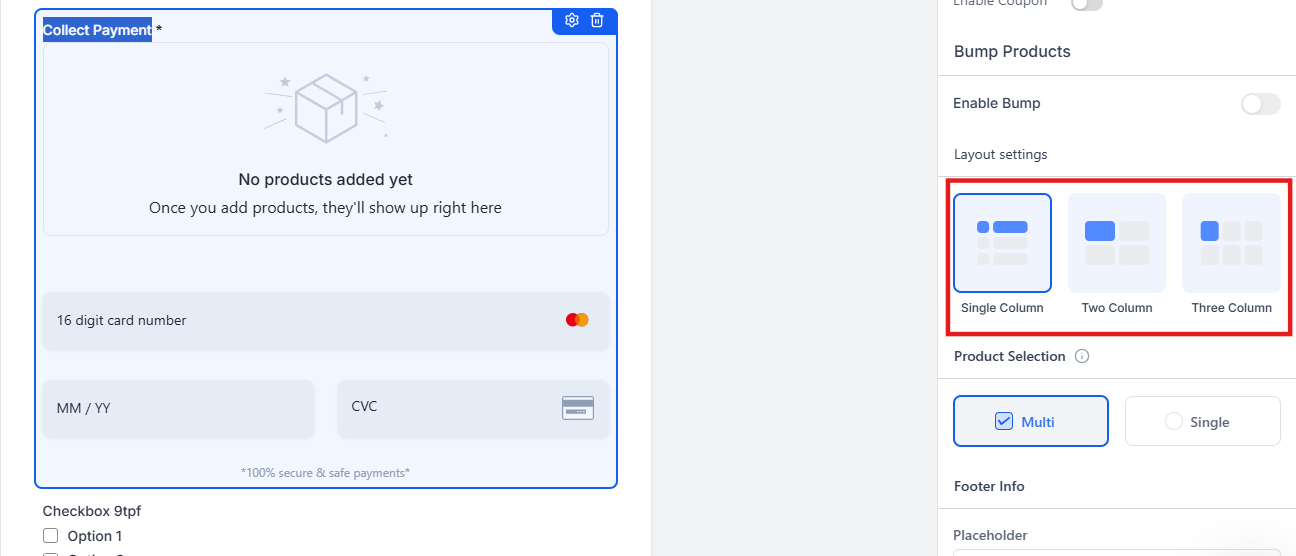Click the CVC input field

coord(440,408)
